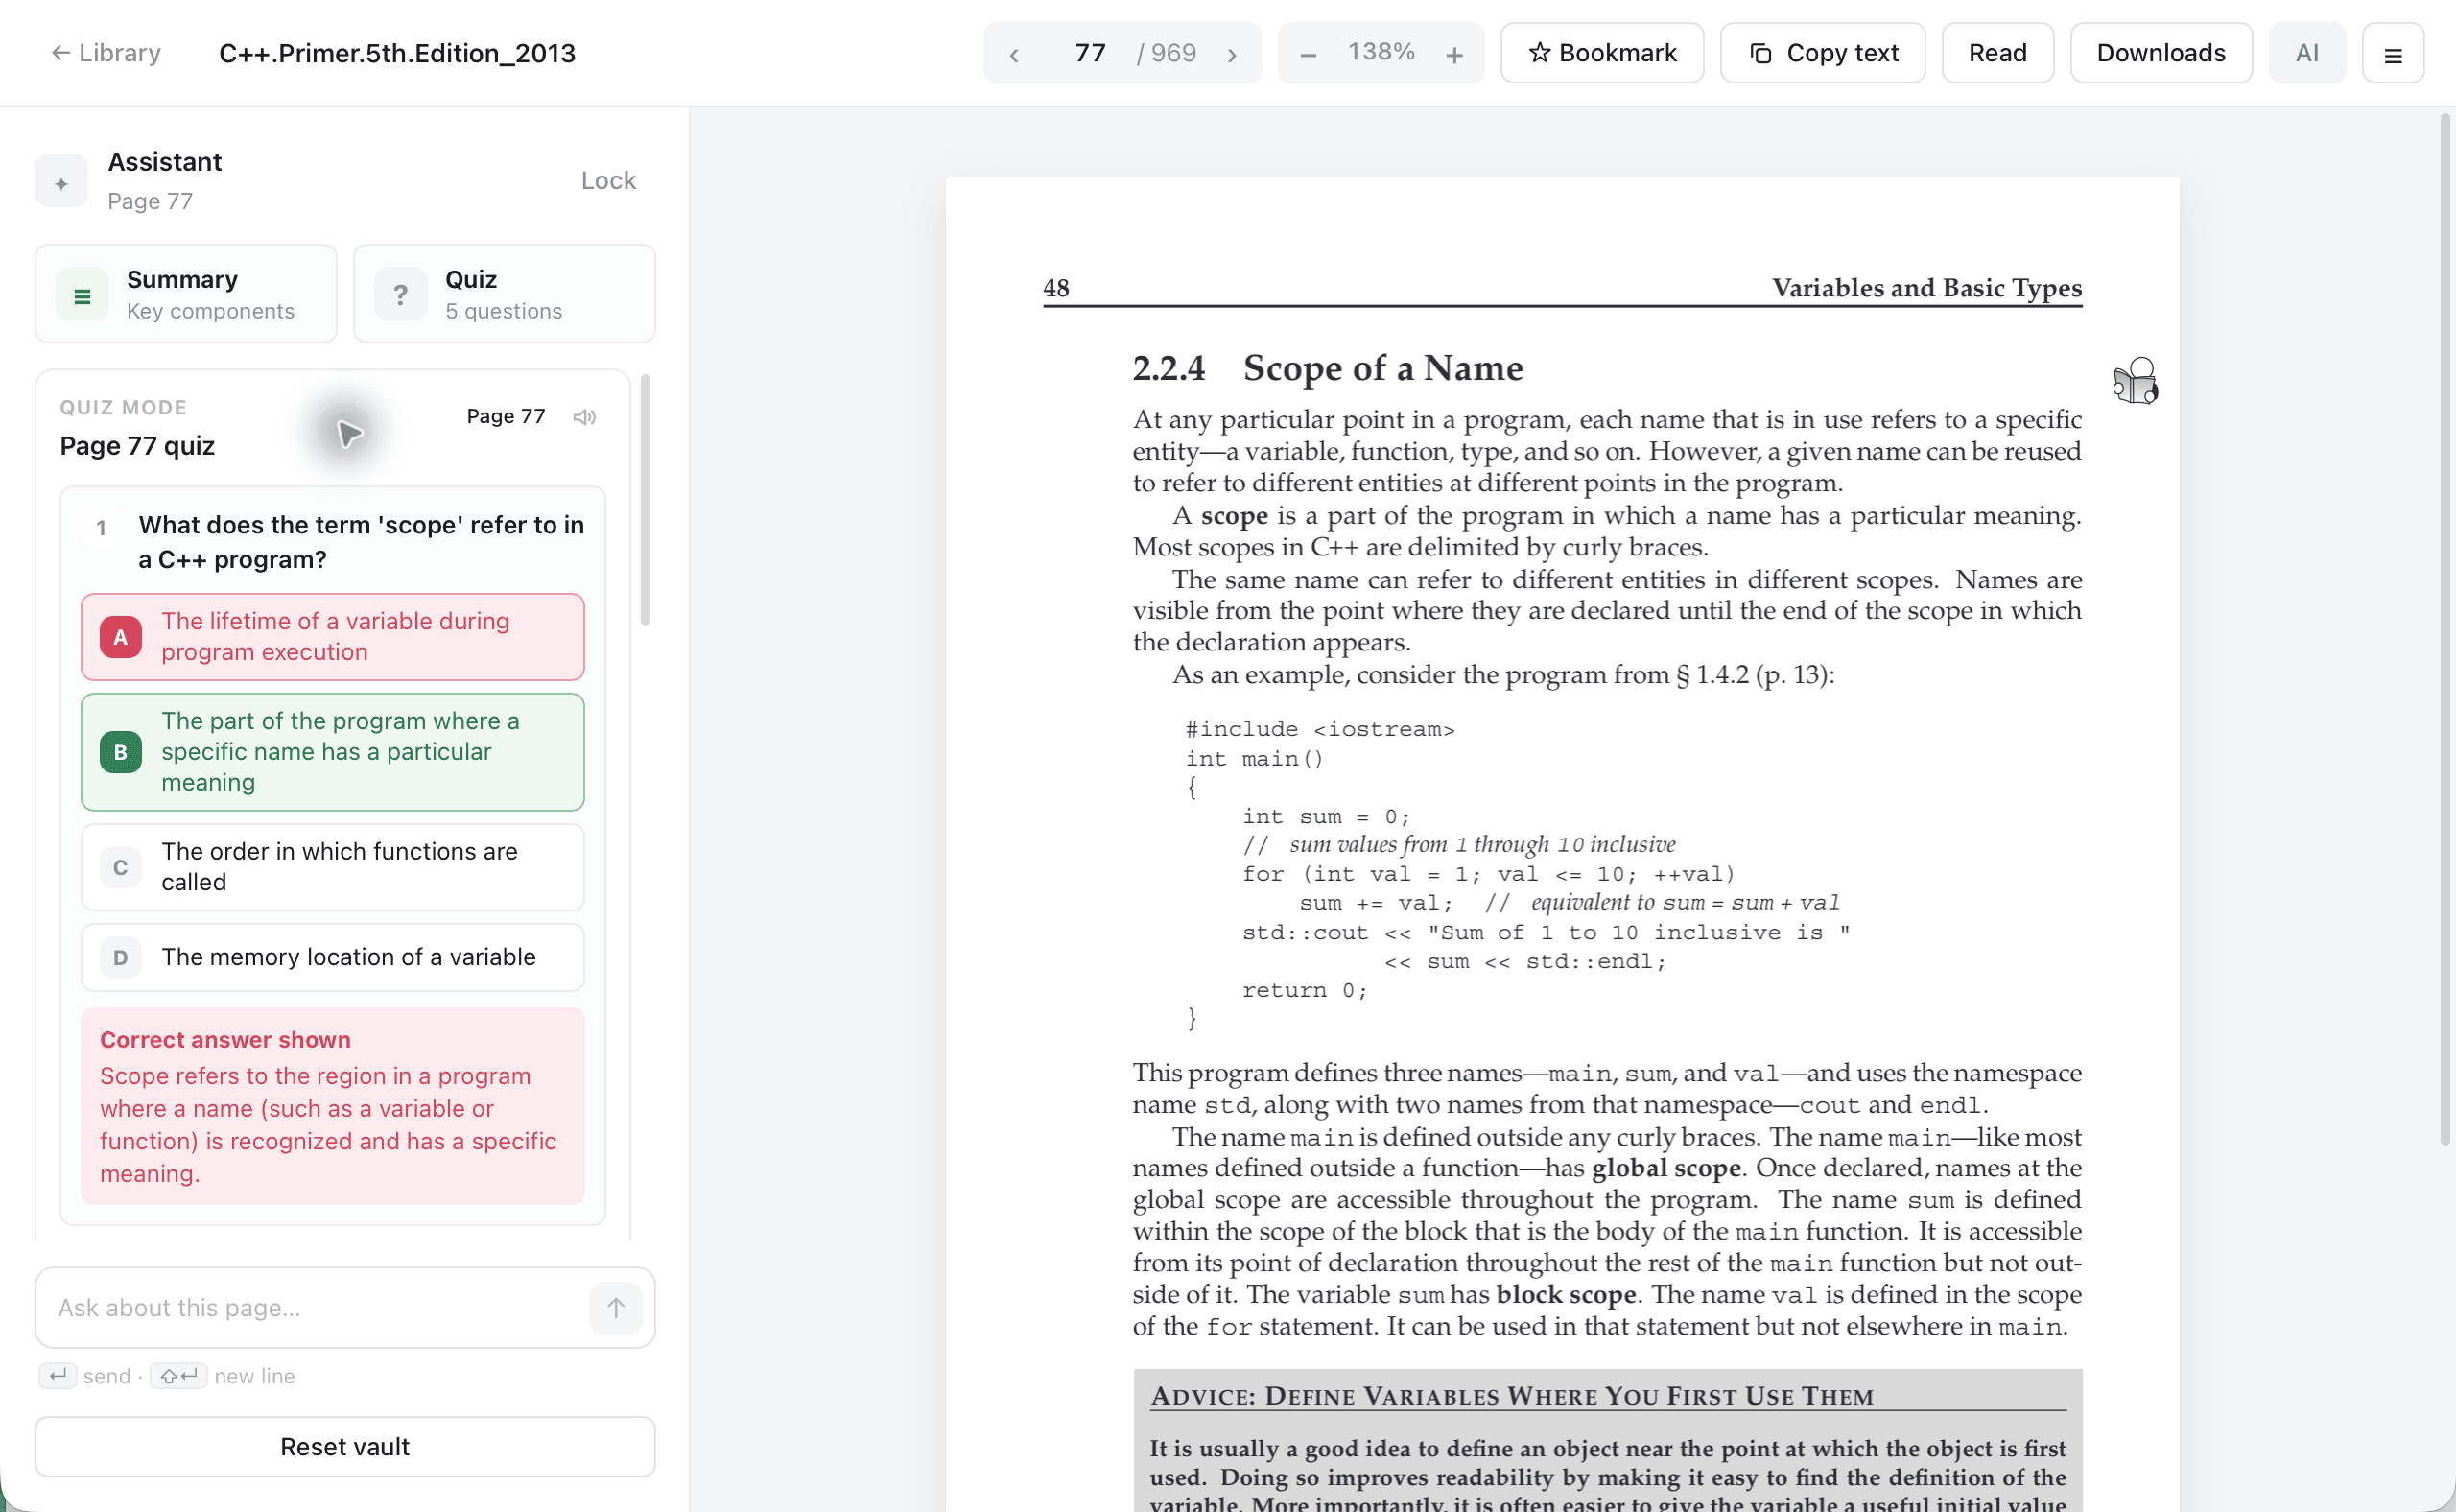Screen dimensions: 2456x1512
Task: Open the Downloads panel
Action: click(2160, 53)
